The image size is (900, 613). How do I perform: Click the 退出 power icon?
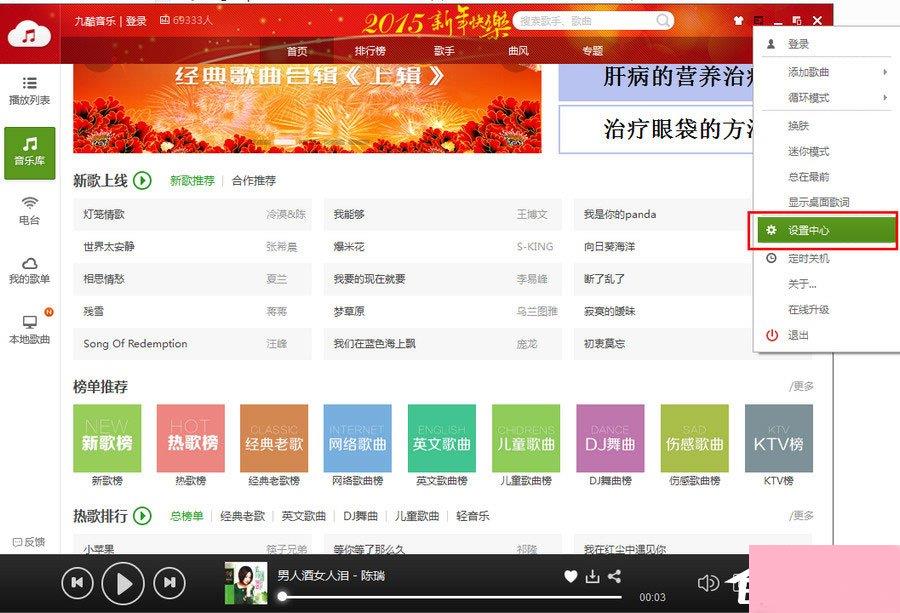click(772, 335)
